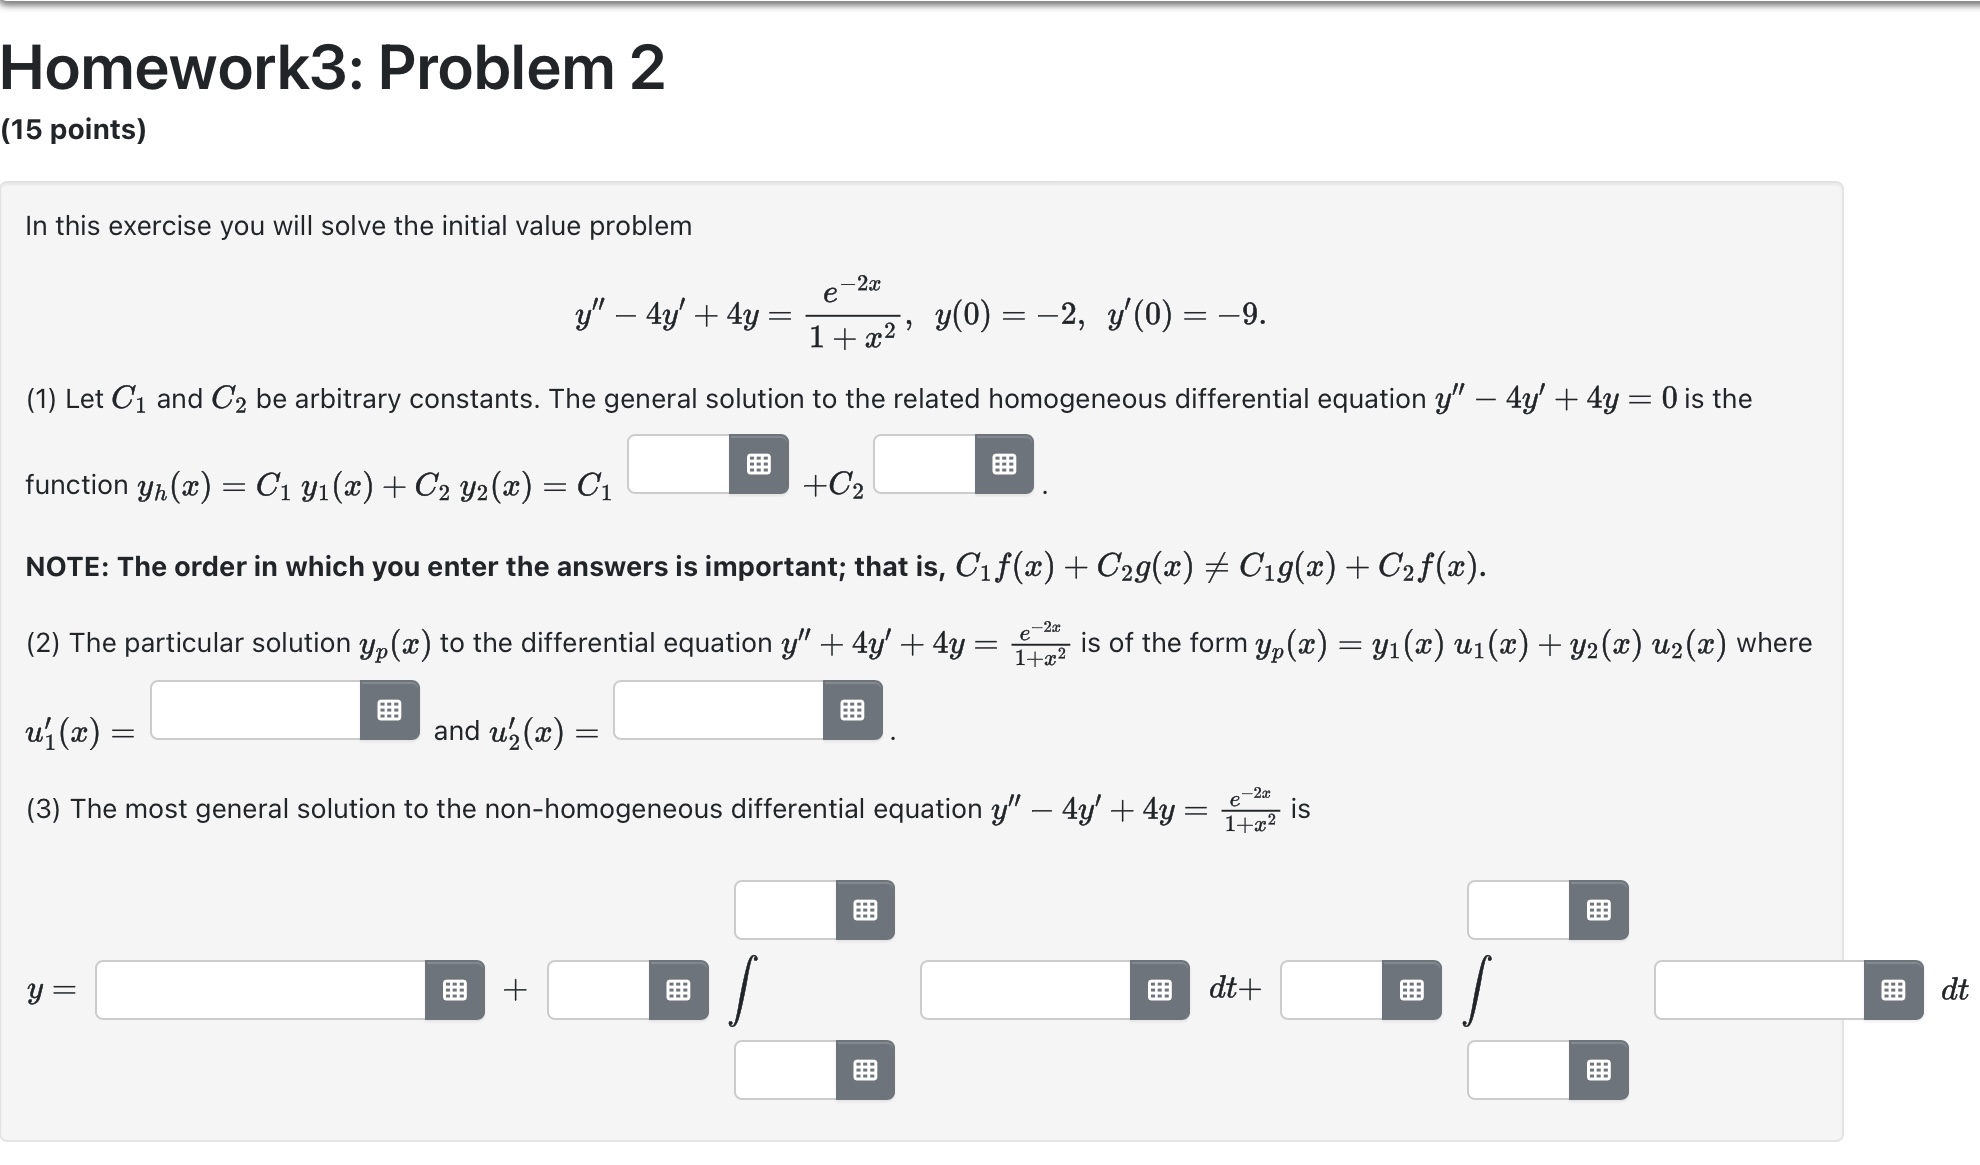Open the equation editor for the first integrand
1980x1165 pixels.
1160,990
